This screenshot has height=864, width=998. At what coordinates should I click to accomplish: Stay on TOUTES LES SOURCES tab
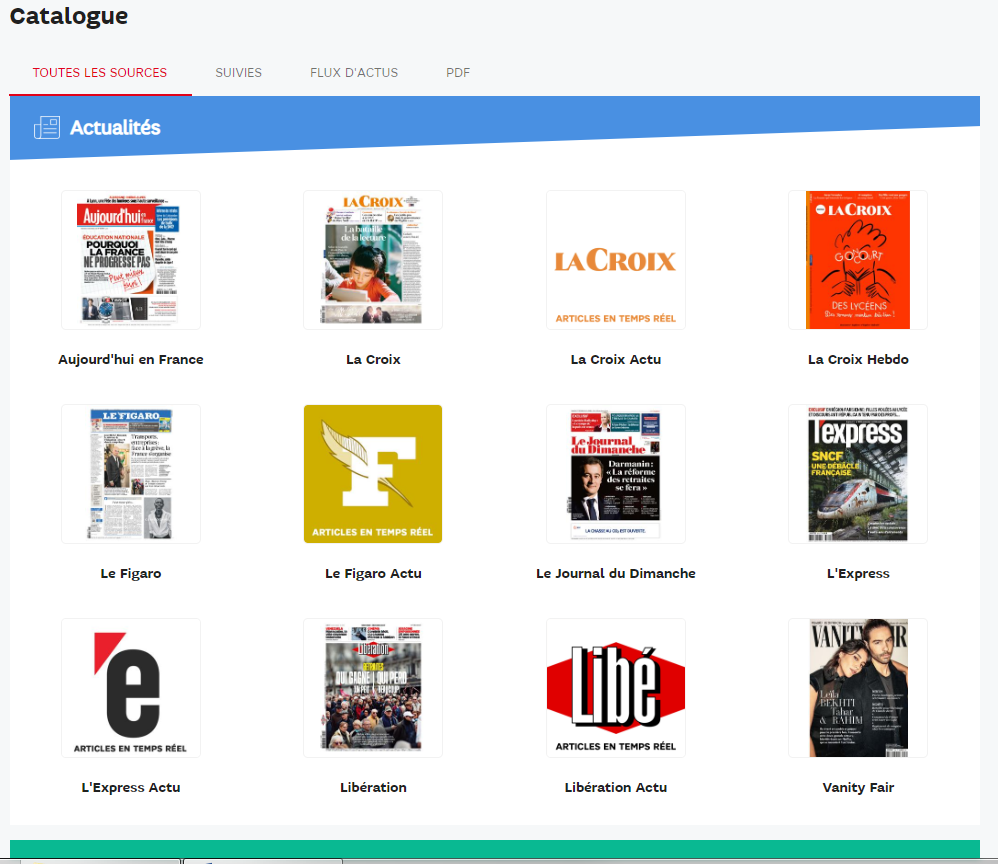(x=100, y=72)
